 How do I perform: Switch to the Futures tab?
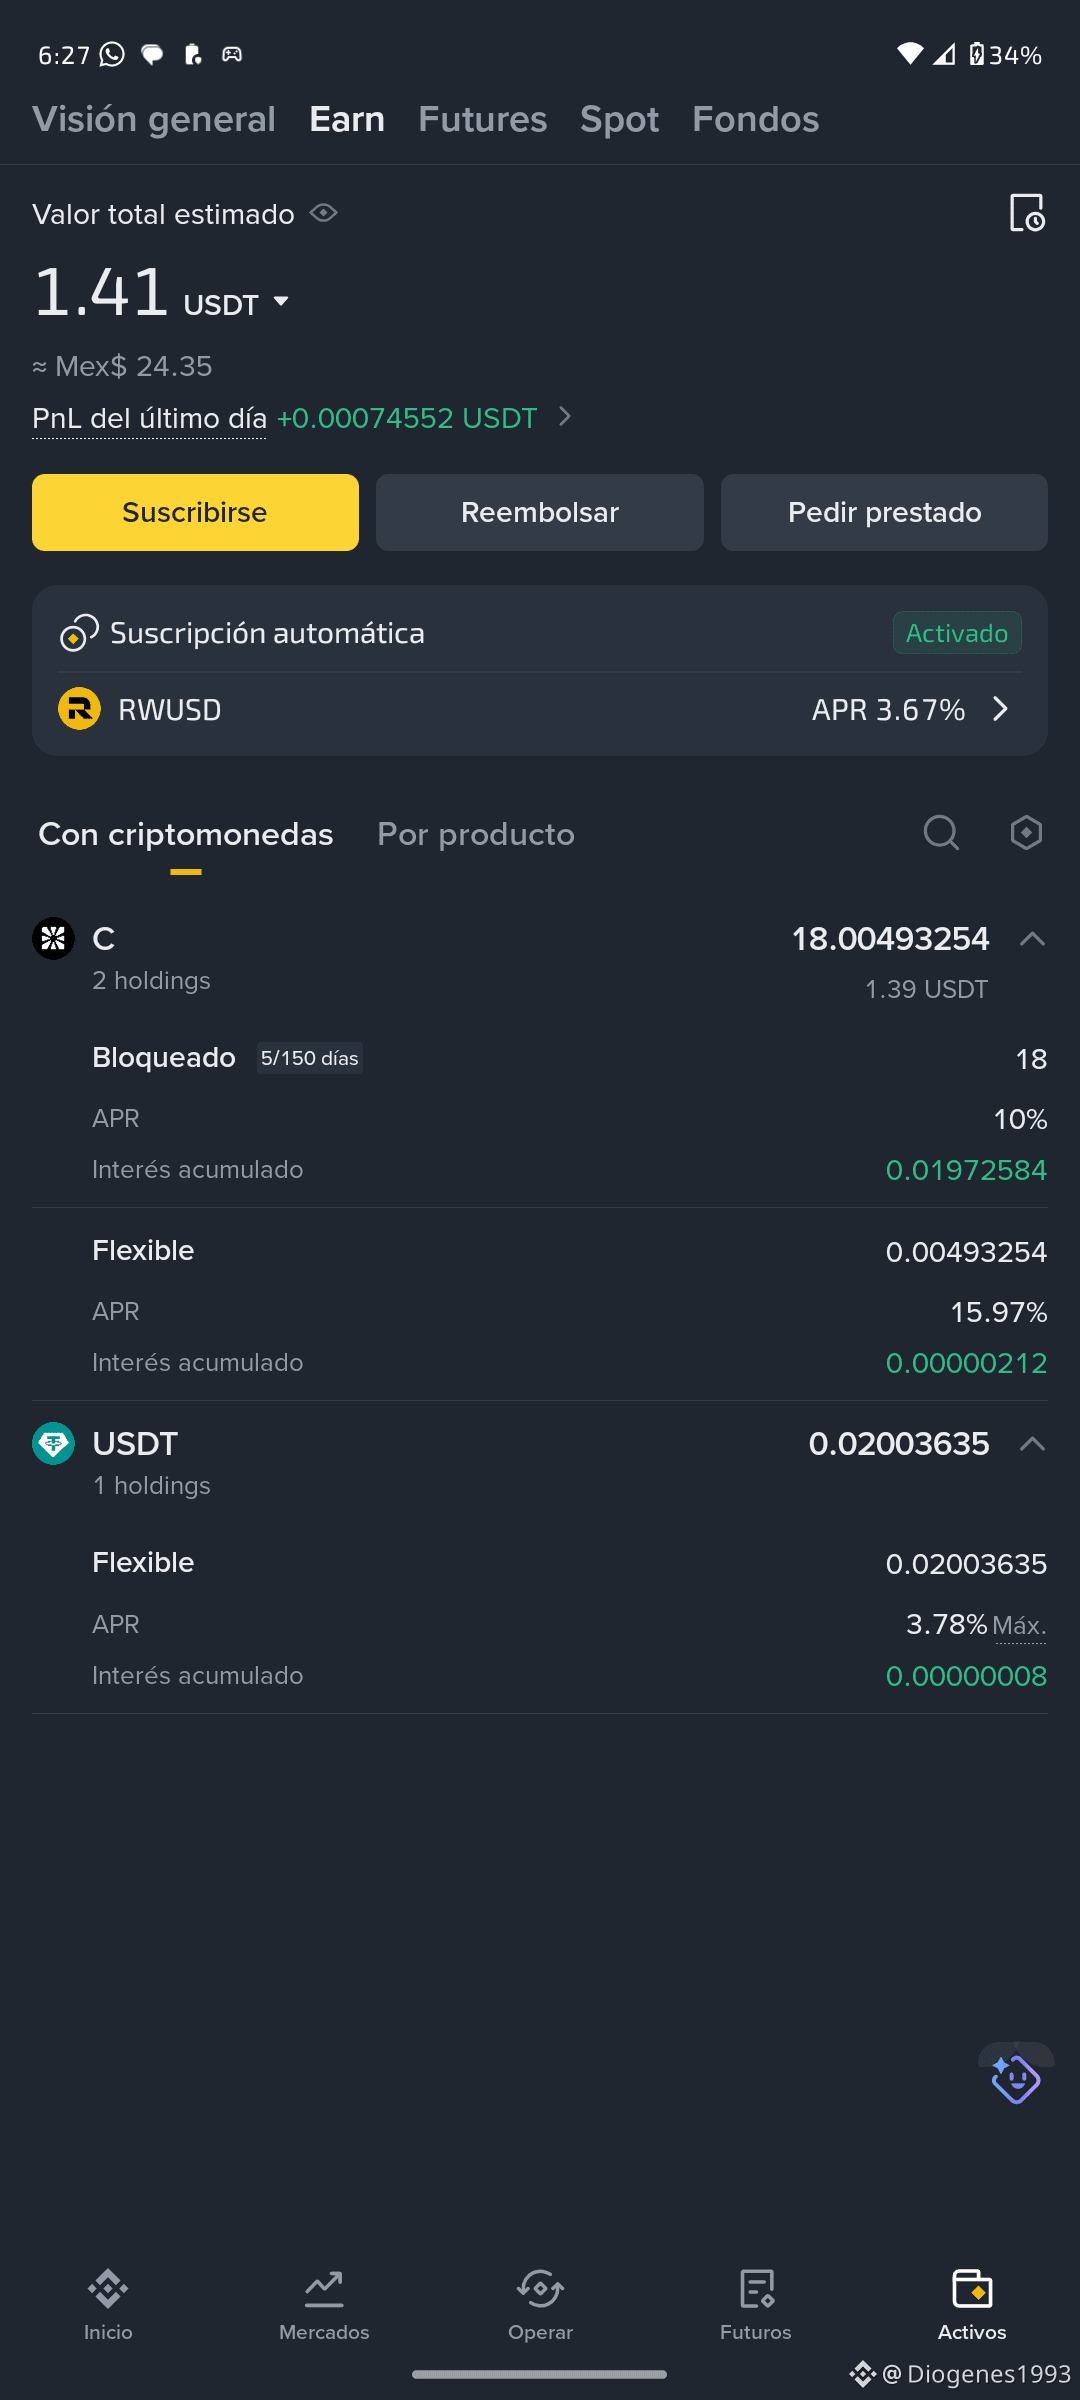482,119
